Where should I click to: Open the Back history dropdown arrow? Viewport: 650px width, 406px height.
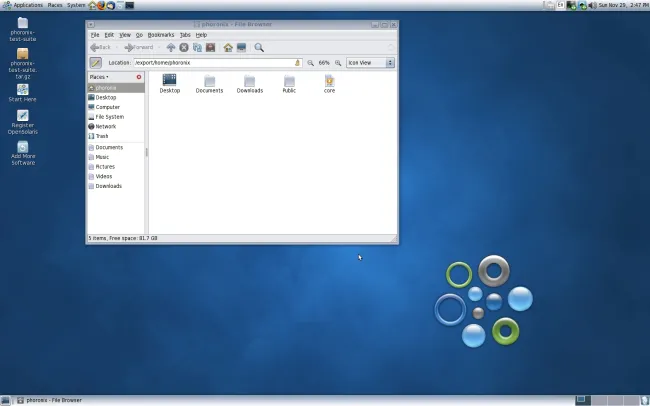pyautogui.click(x=116, y=47)
